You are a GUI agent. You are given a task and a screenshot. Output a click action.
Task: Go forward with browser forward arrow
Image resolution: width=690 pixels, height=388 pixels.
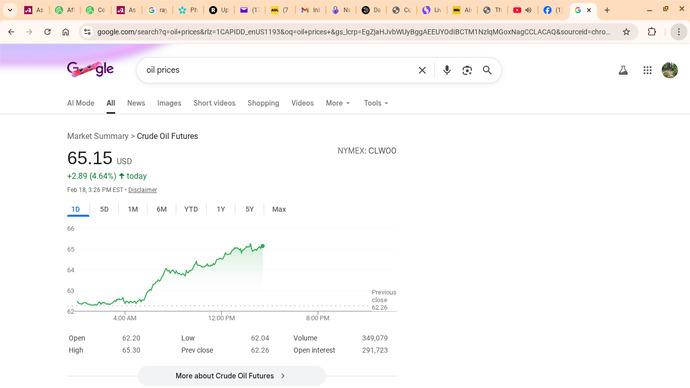[x=29, y=32]
